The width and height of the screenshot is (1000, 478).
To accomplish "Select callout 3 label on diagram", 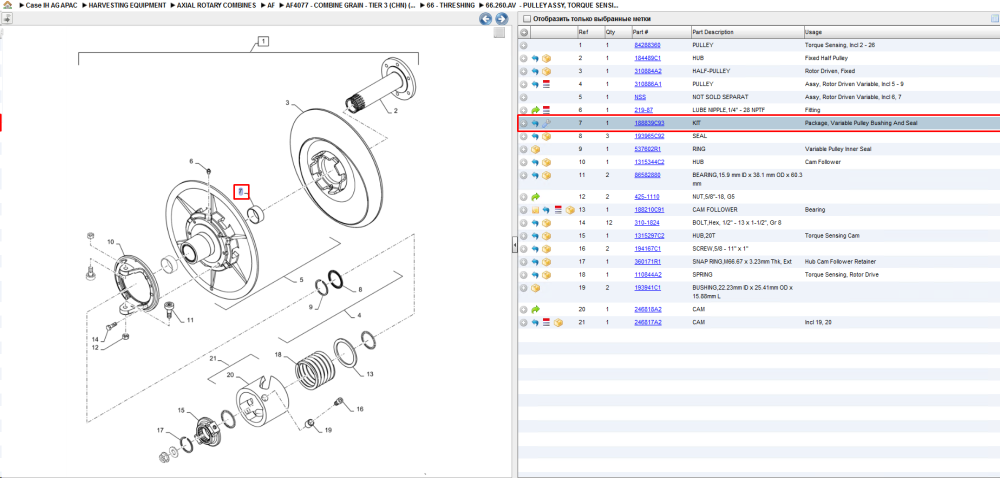I will pyautogui.click(x=288, y=103).
